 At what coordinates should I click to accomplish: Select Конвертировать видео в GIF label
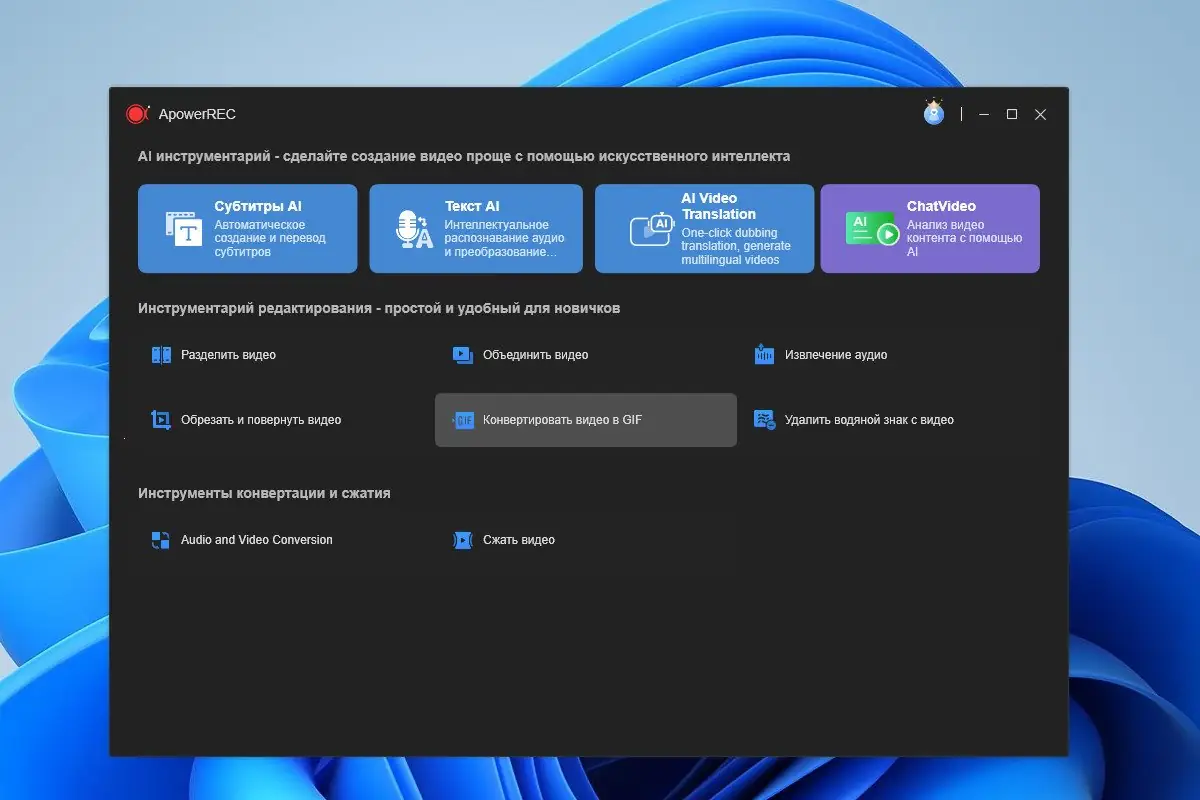(x=562, y=420)
